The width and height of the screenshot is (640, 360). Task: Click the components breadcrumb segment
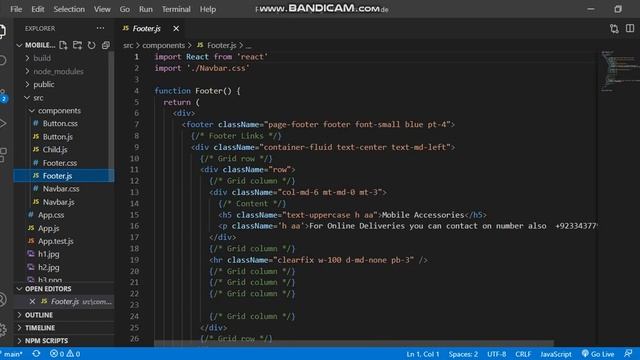point(163,45)
